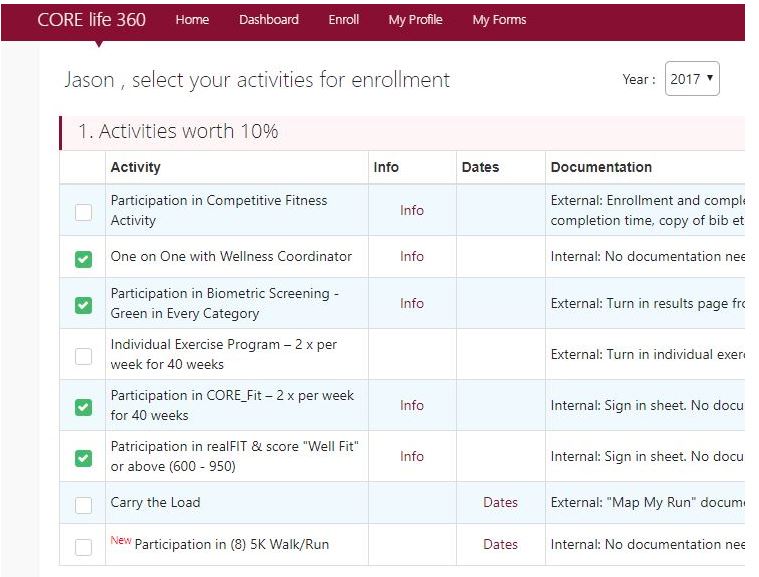Open Info for Wellness Coordinator row
The image size is (759, 577).
pyautogui.click(x=412, y=256)
